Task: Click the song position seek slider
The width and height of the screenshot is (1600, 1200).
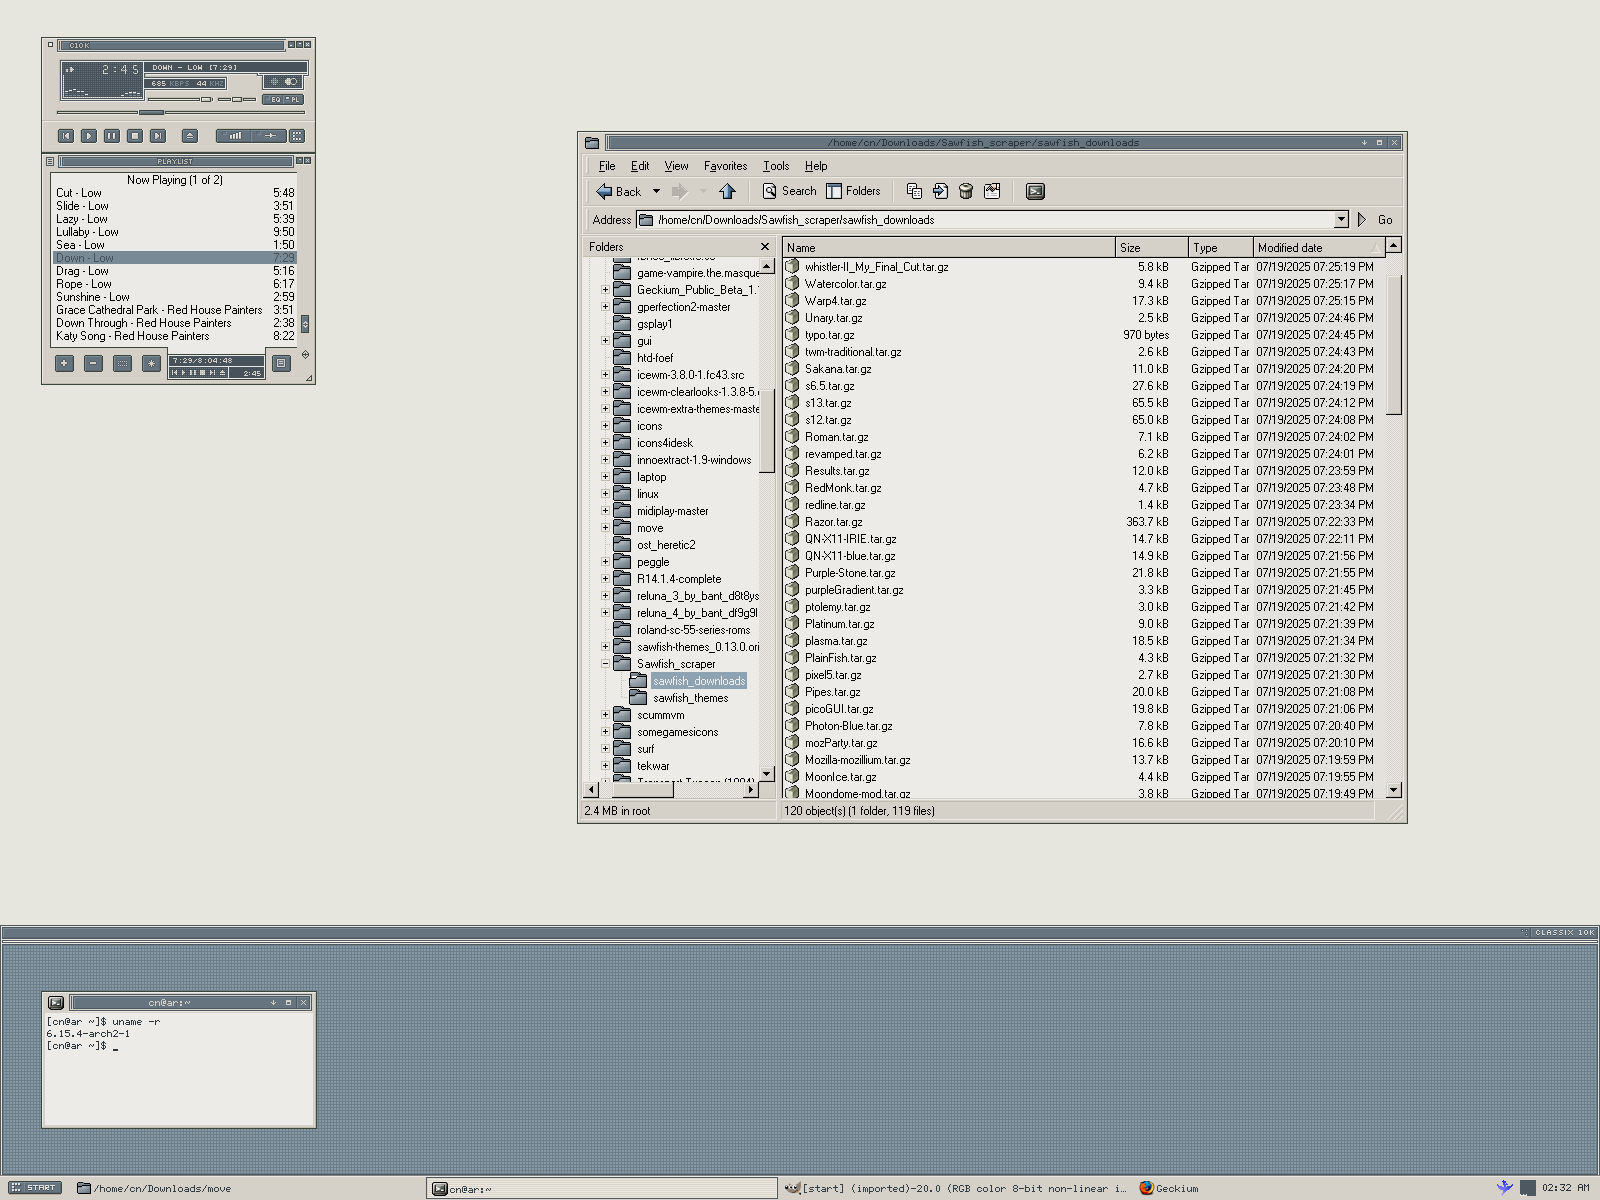Action: pos(180,112)
